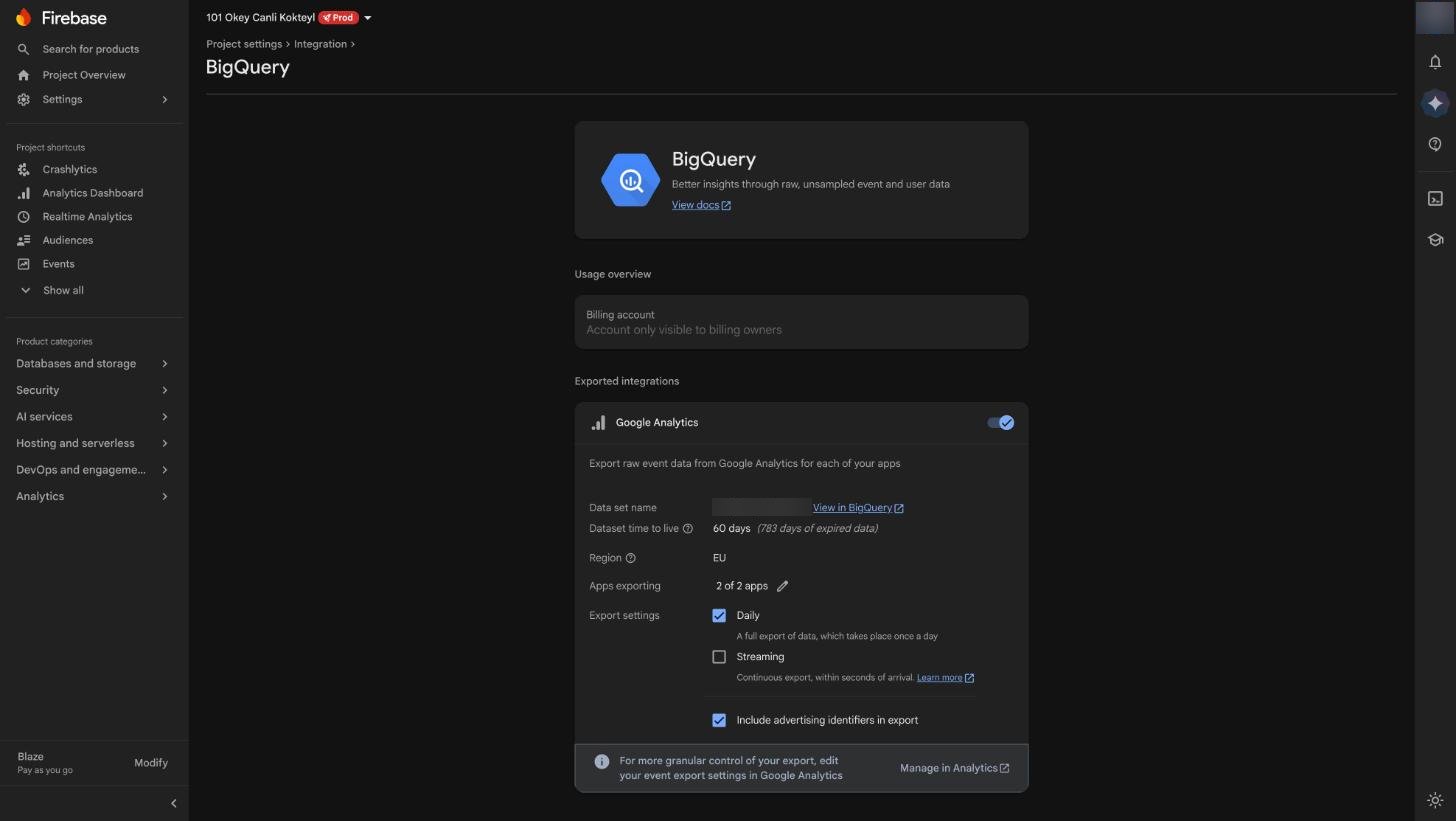Enable the Streaming export checkbox

pos(719,657)
